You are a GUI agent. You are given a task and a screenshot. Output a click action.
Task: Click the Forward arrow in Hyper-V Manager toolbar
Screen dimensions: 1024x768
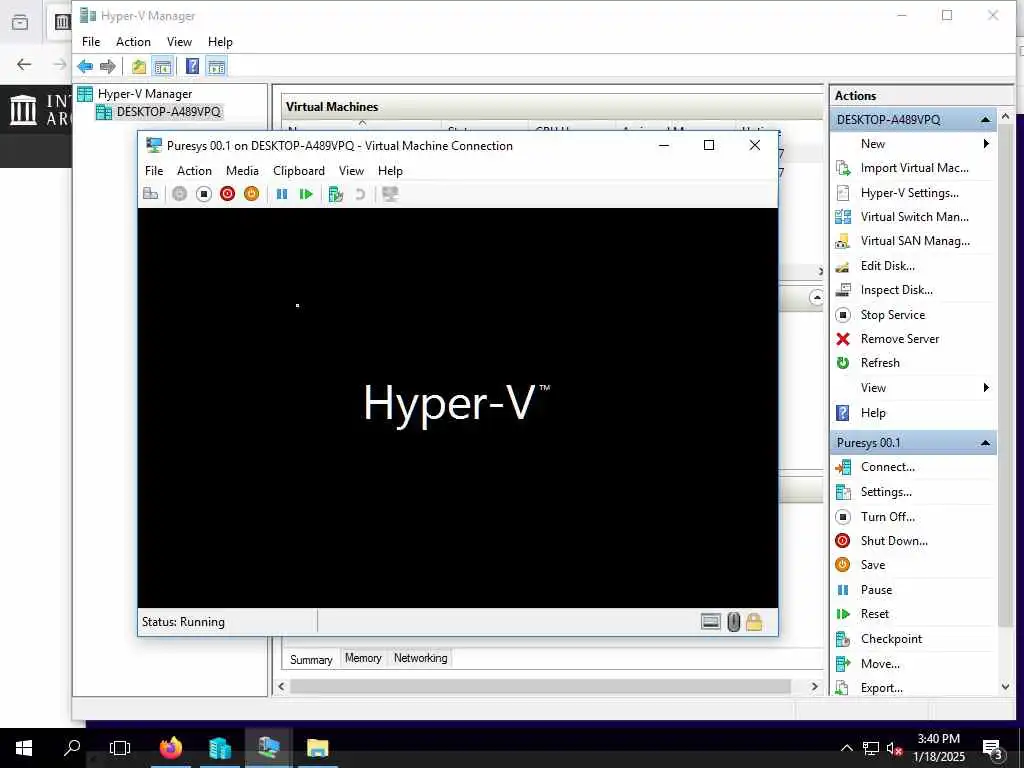coord(108,66)
